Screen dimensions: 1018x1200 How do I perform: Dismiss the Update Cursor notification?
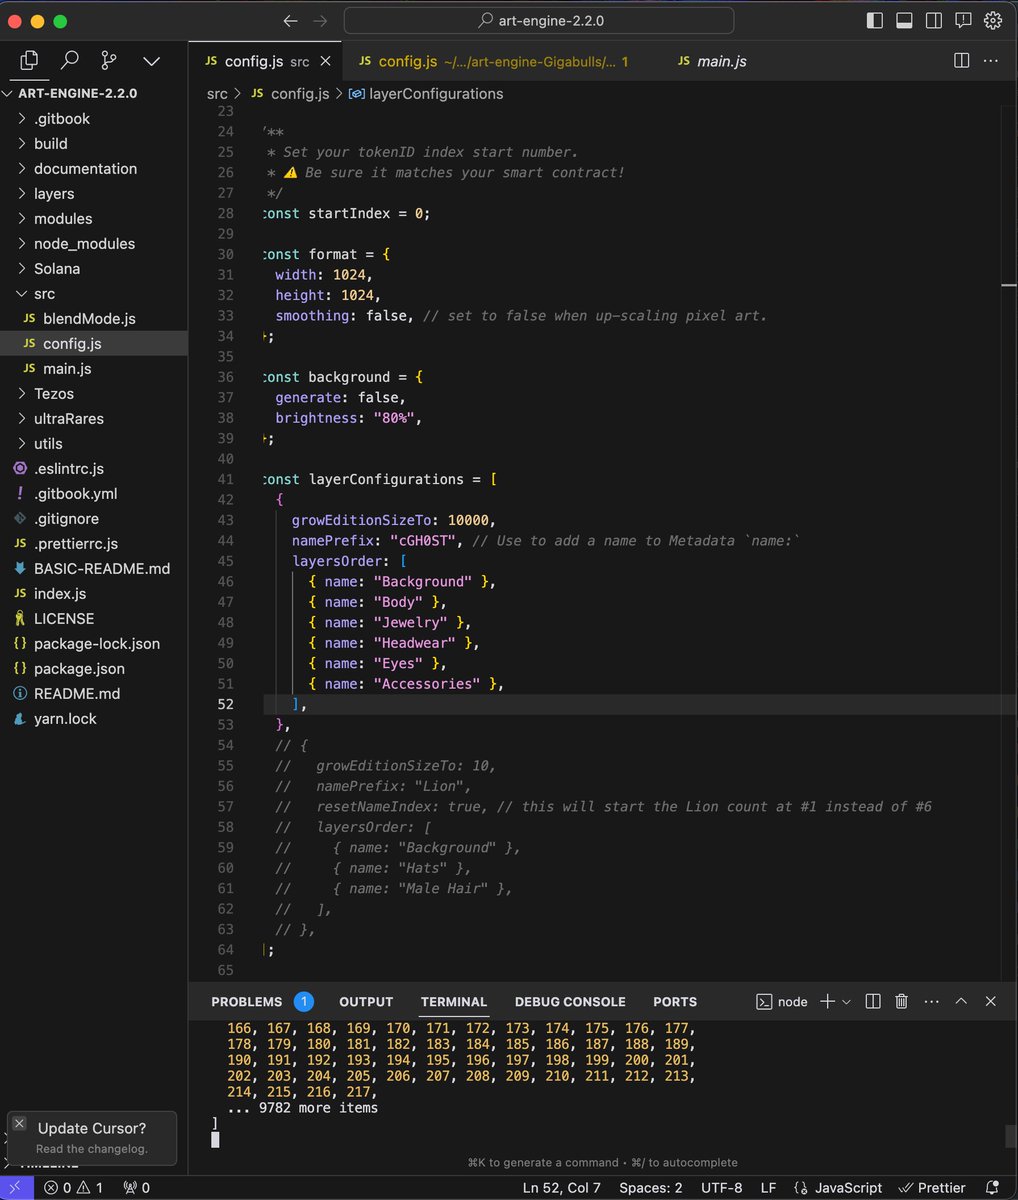pos(19,1124)
